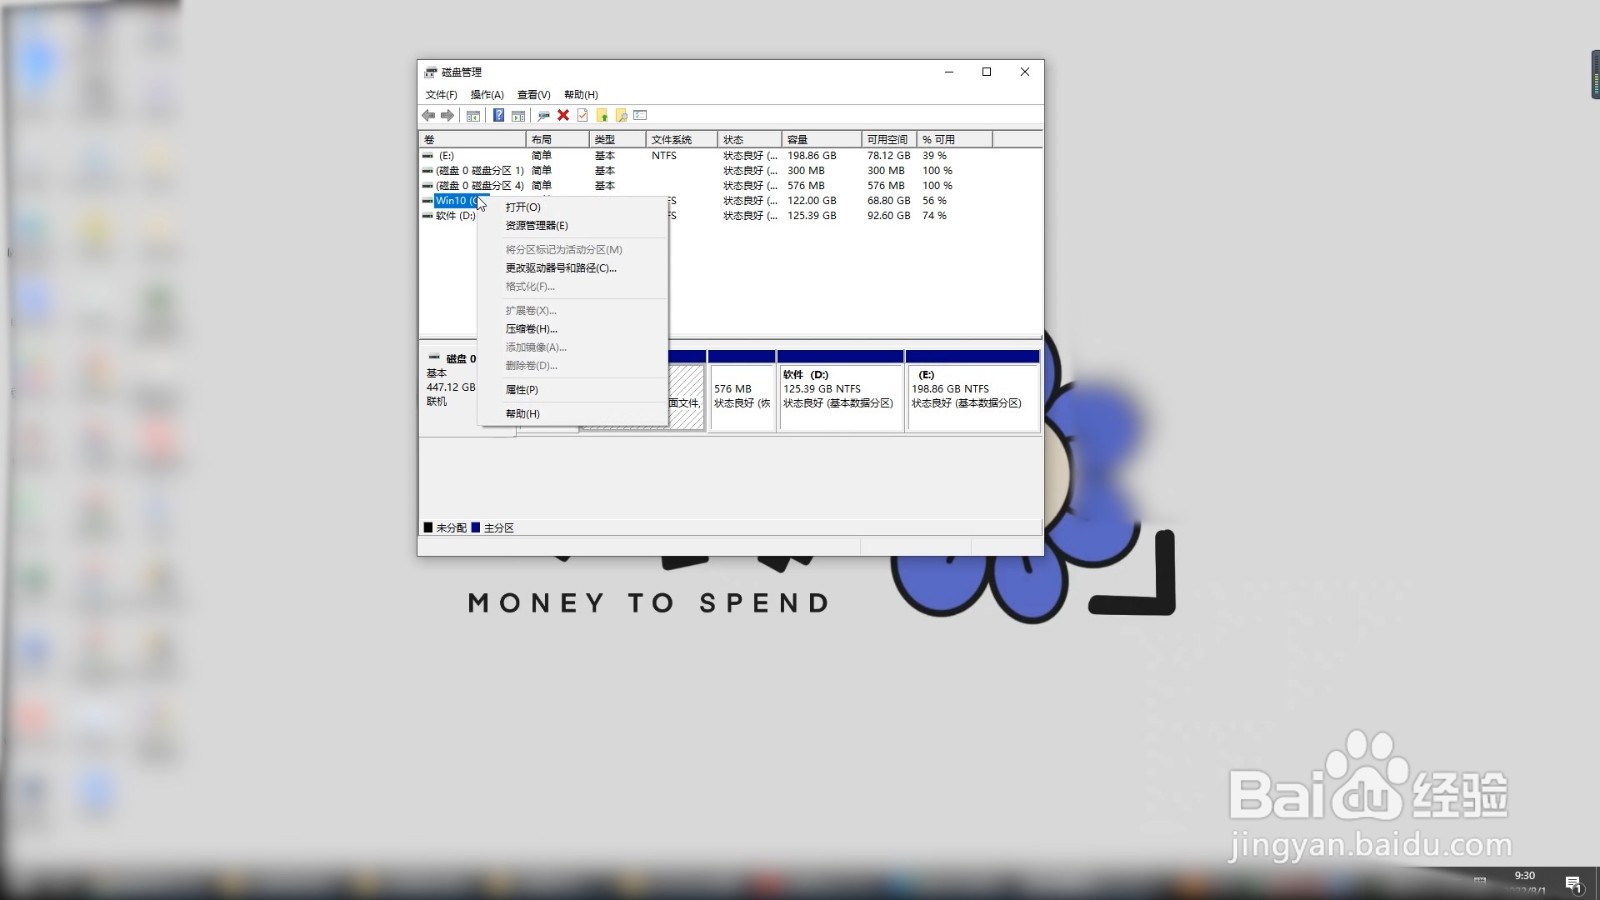Viewport: 1600px width, 900px height.
Task: Click the red X delete toolbar icon
Action: [563, 116]
